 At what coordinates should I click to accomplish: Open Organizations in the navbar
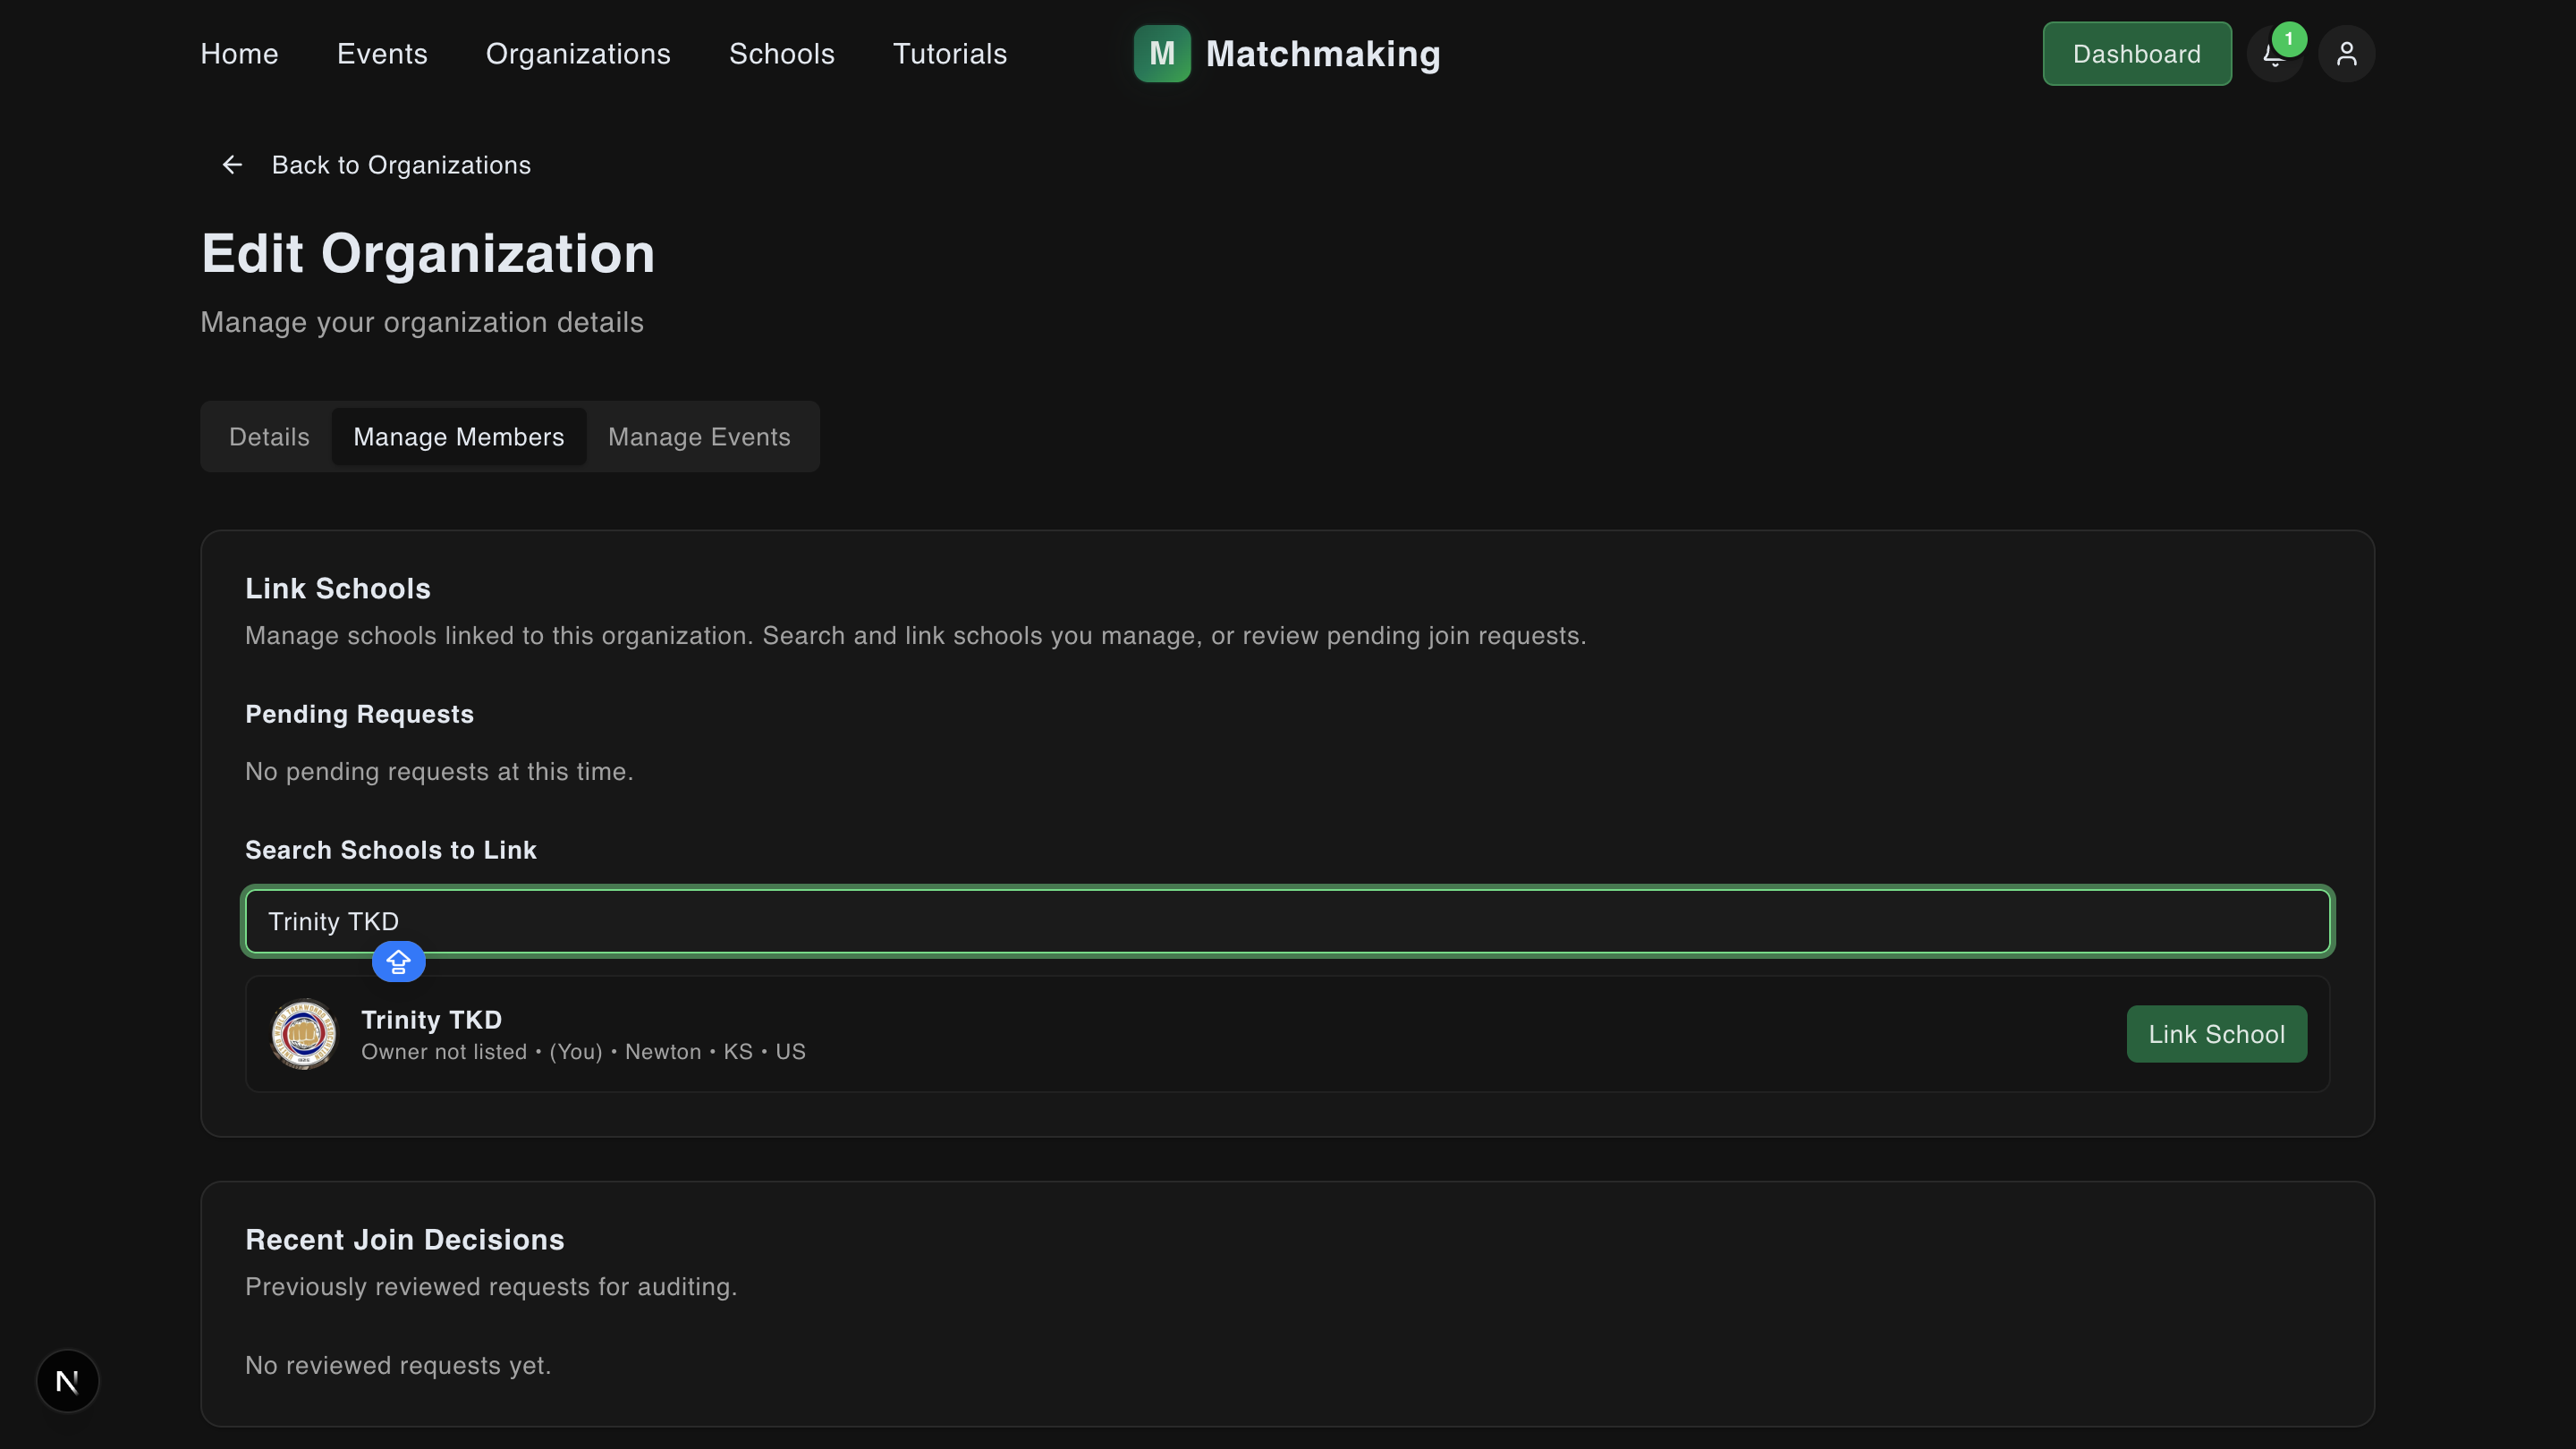[578, 54]
